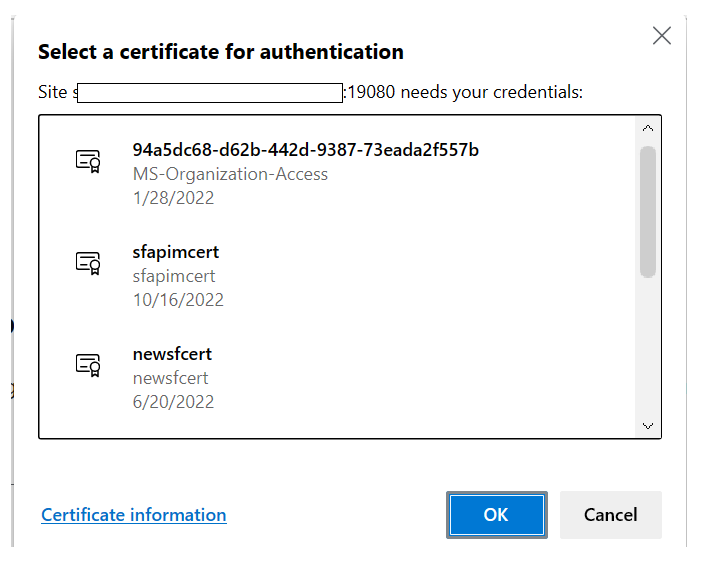The height and width of the screenshot is (565, 704).
Task: Click the scroll down arrow in certificate list
Action: tap(647, 425)
